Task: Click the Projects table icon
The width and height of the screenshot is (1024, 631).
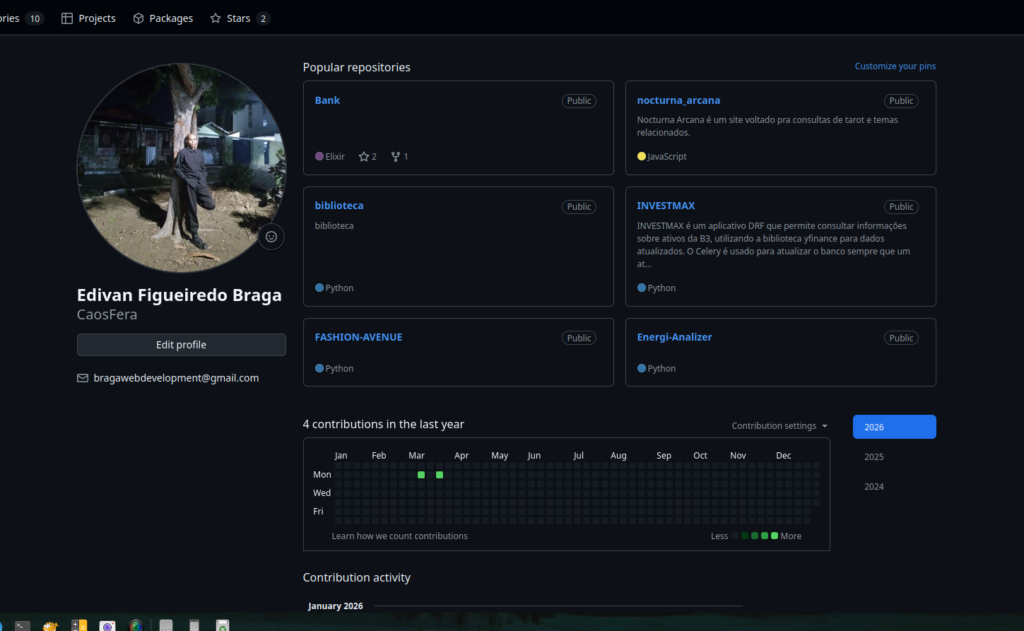Action: (x=67, y=18)
